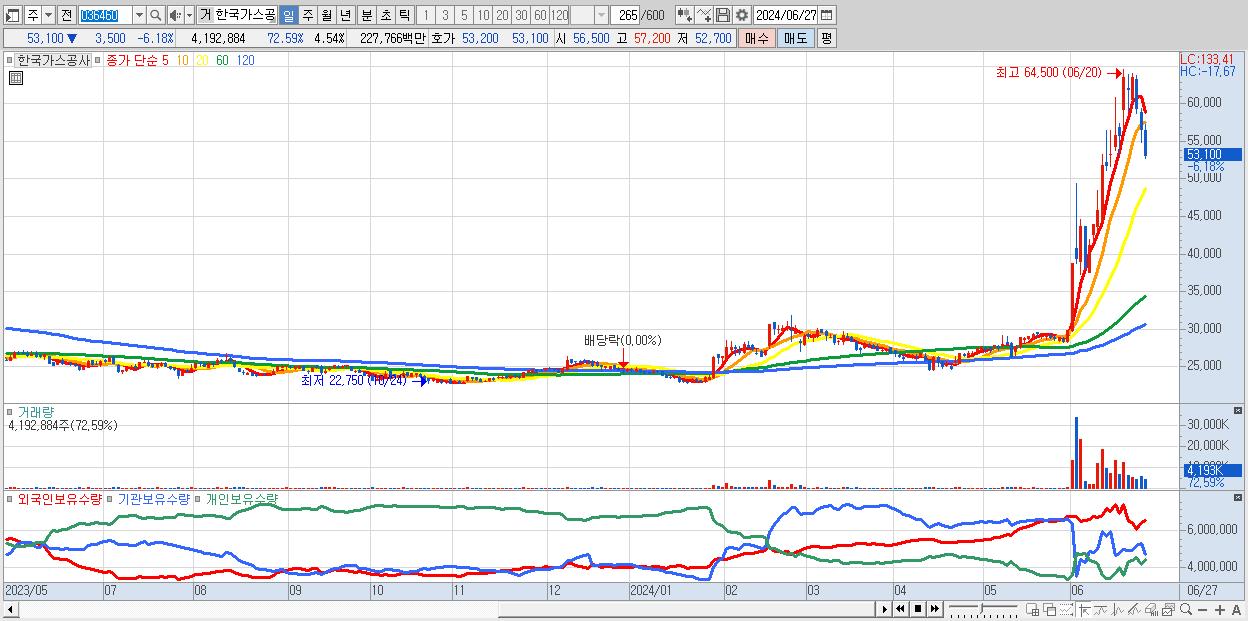Select the 초 second chart period
Image resolution: width=1248 pixels, height=621 pixels.
(385, 15)
